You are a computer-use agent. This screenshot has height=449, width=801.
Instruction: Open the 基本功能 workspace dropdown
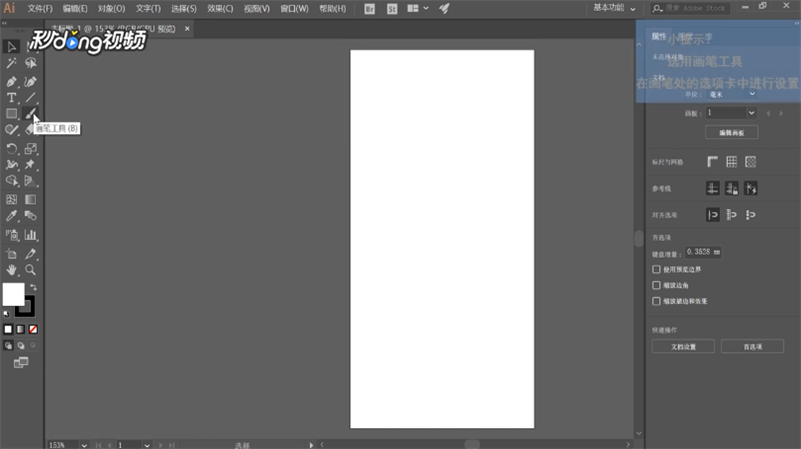point(615,8)
